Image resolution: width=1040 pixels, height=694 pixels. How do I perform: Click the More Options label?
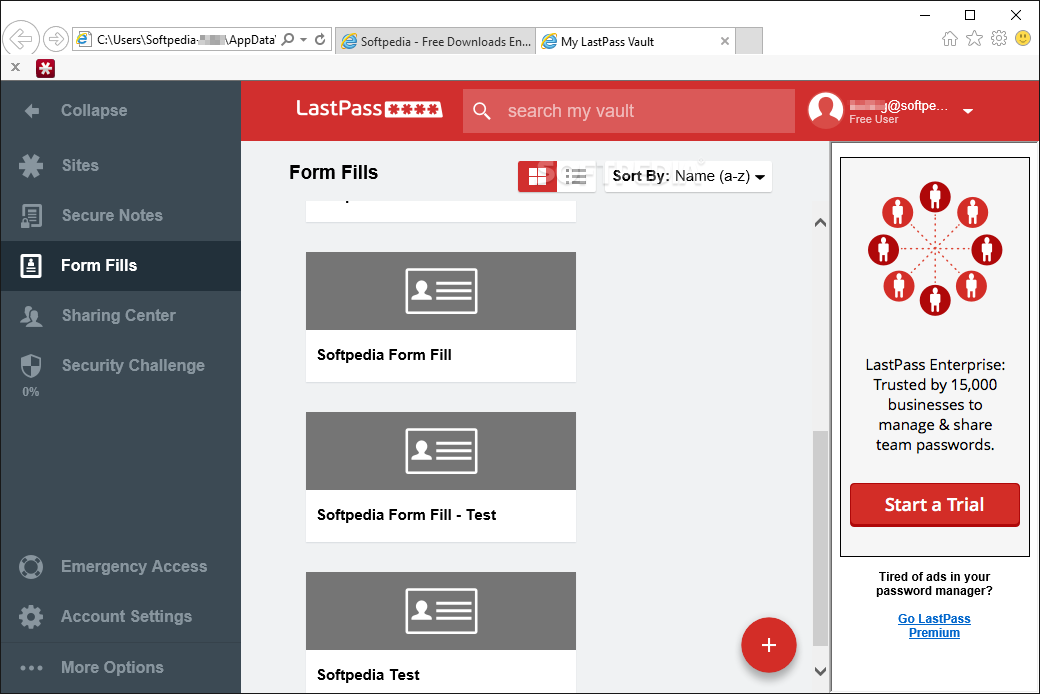tap(112, 667)
